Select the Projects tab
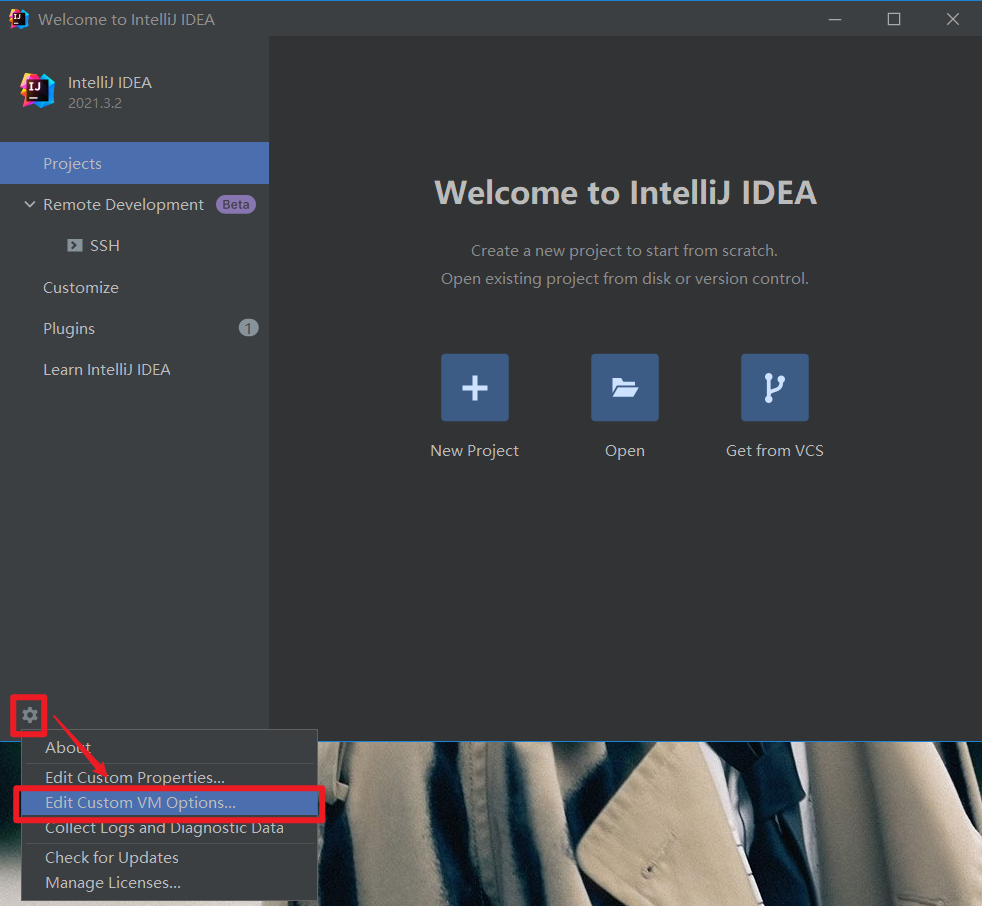The width and height of the screenshot is (982, 906). (135, 163)
